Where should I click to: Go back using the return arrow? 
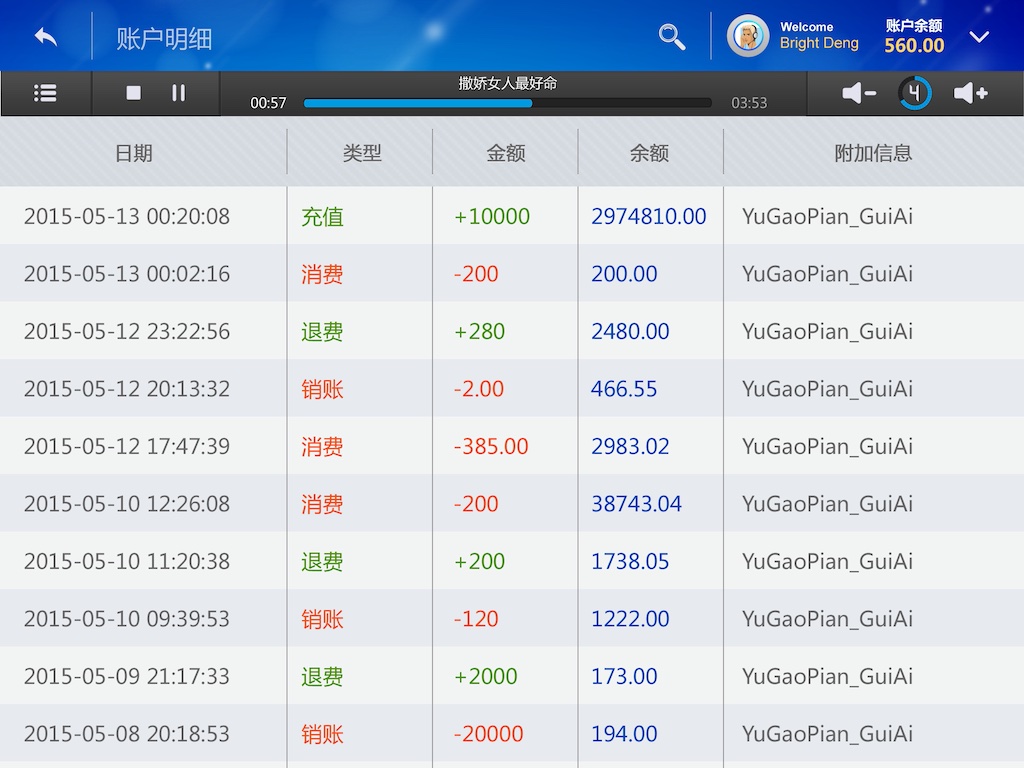coord(46,37)
